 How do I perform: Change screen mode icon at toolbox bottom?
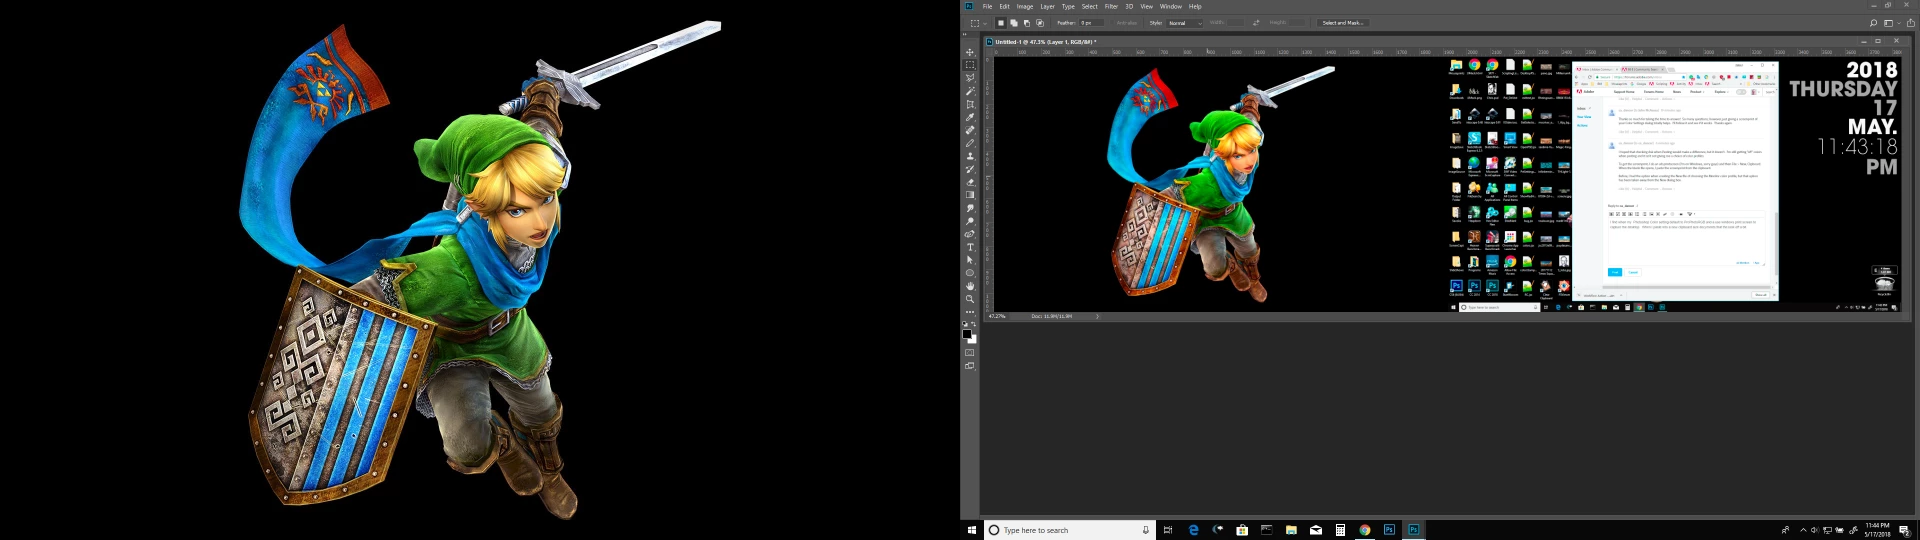tap(970, 366)
